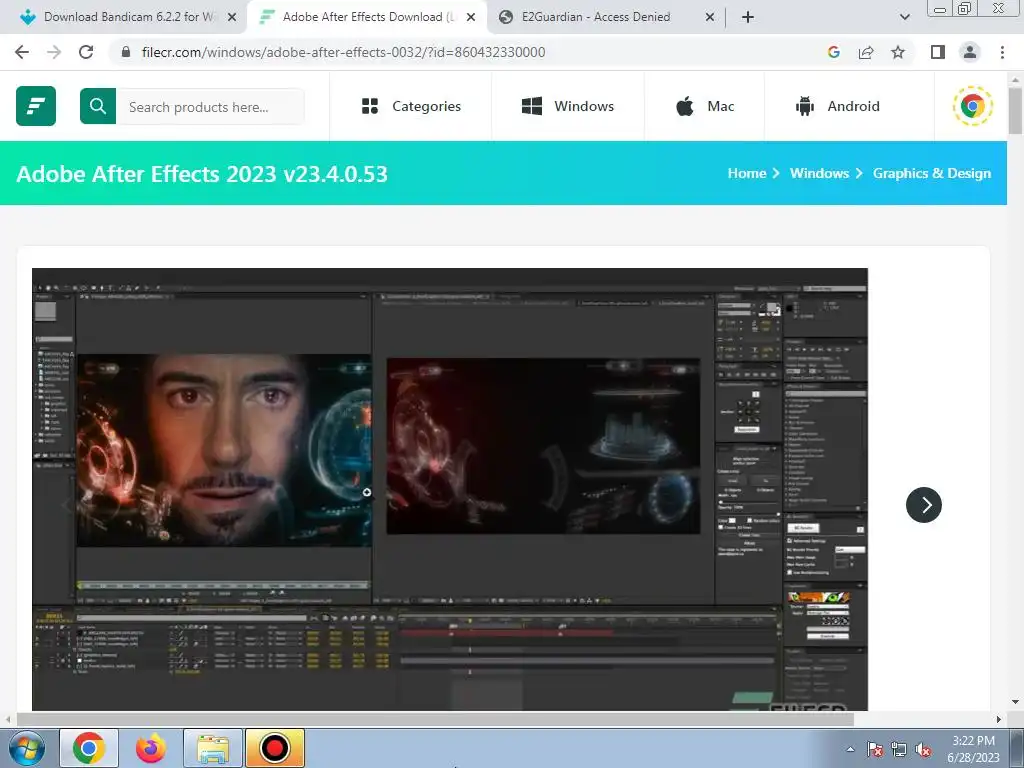Follow the Windows breadcrumb link
Image resolution: width=1024 pixels, height=768 pixels.
819,173
